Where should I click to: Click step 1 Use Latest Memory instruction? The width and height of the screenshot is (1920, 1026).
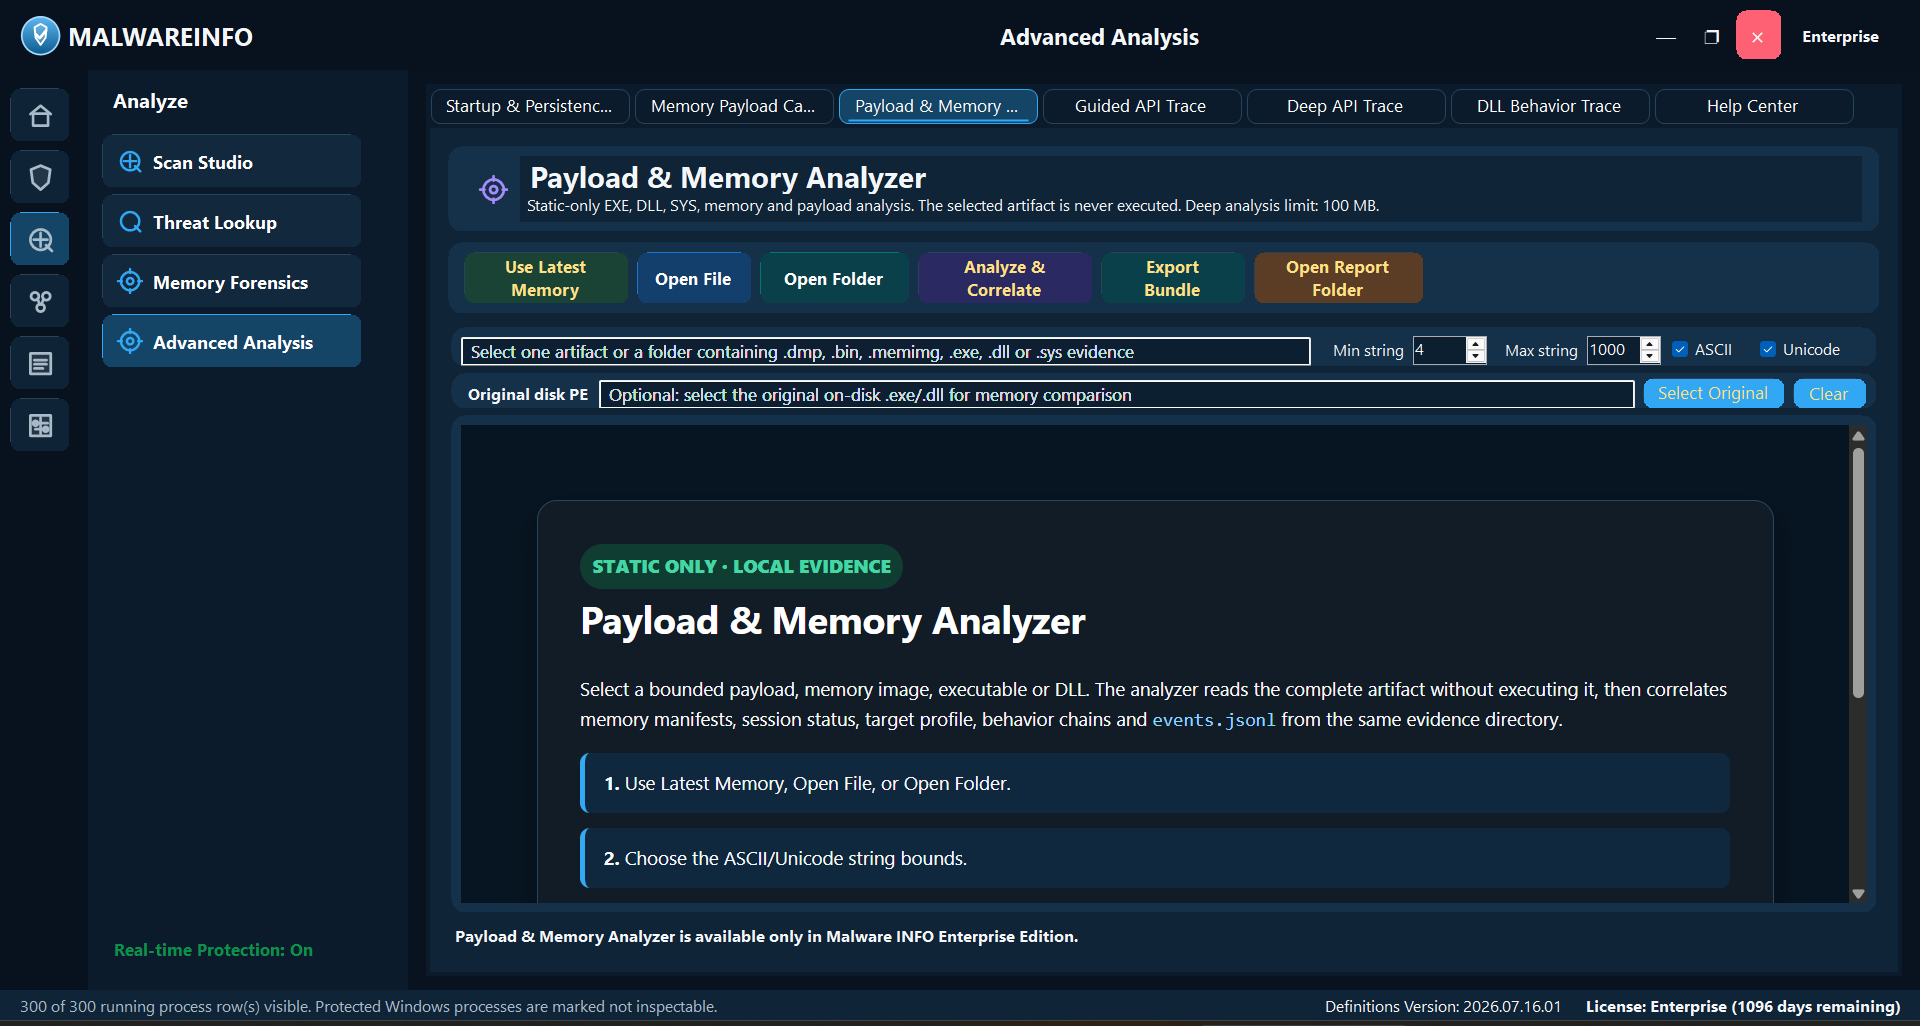coord(1155,783)
